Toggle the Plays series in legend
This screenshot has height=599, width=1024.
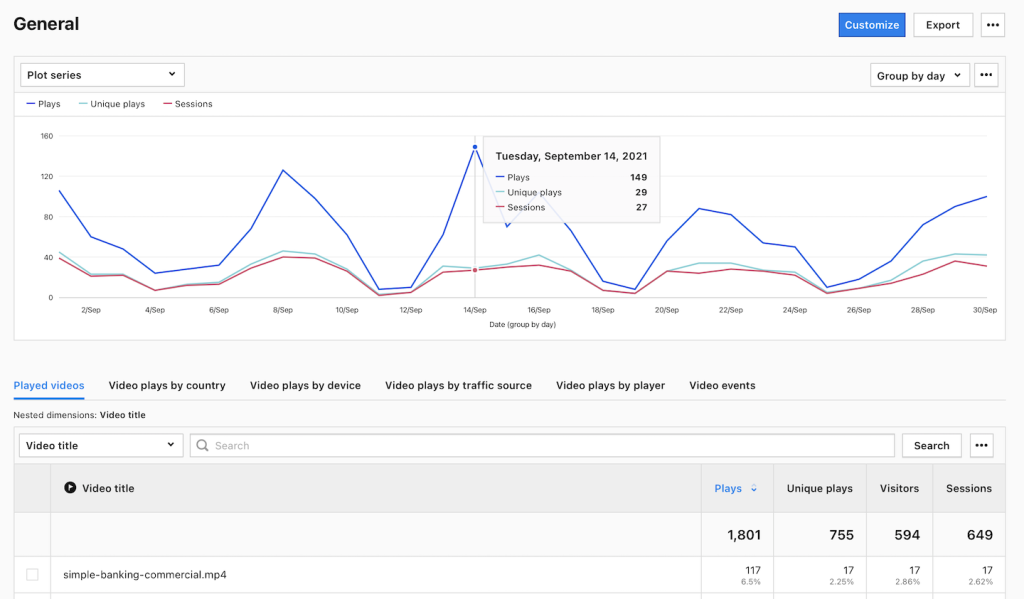point(43,104)
